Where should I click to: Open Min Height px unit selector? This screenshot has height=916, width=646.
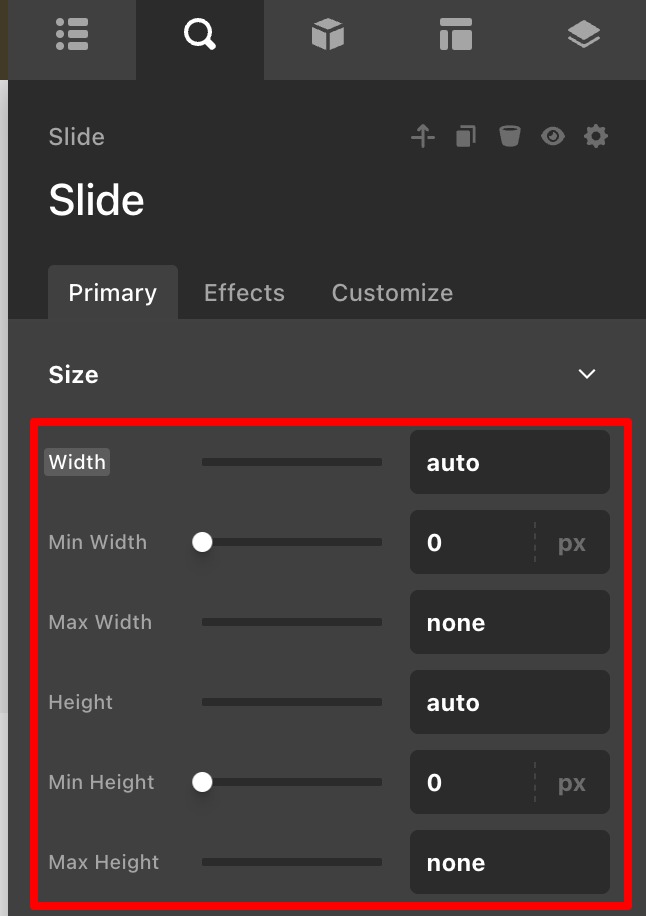(x=572, y=783)
